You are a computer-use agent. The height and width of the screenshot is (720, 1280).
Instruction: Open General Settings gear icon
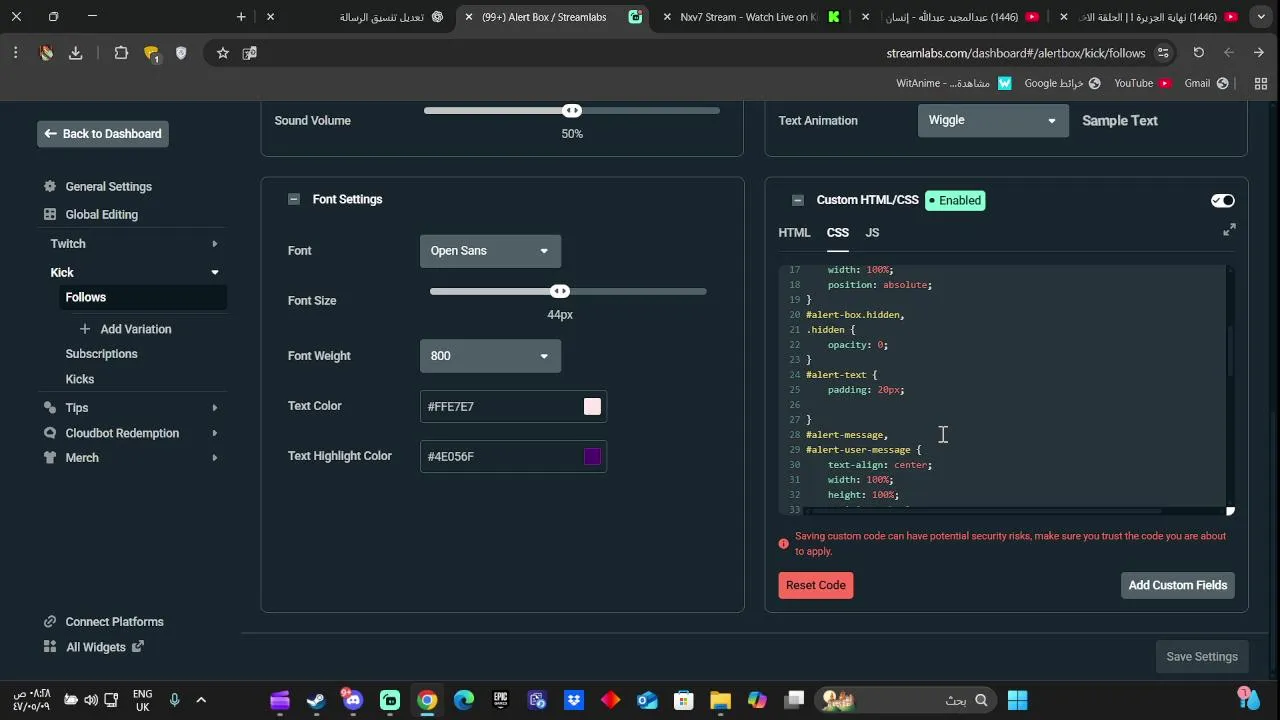pyautogui.click(x=50, y=187)
